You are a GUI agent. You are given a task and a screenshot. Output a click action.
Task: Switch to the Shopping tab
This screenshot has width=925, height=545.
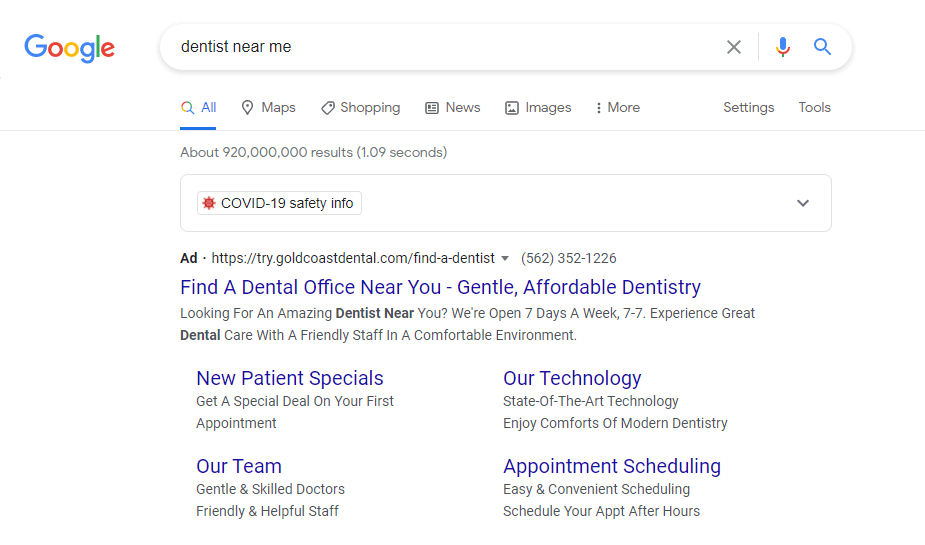click(360, 107)
